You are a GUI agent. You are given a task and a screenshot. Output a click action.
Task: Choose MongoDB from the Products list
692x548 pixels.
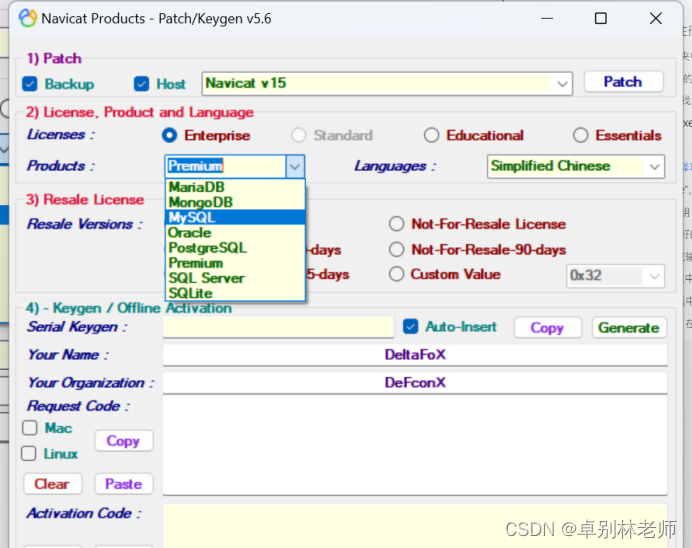pos(235,202)
